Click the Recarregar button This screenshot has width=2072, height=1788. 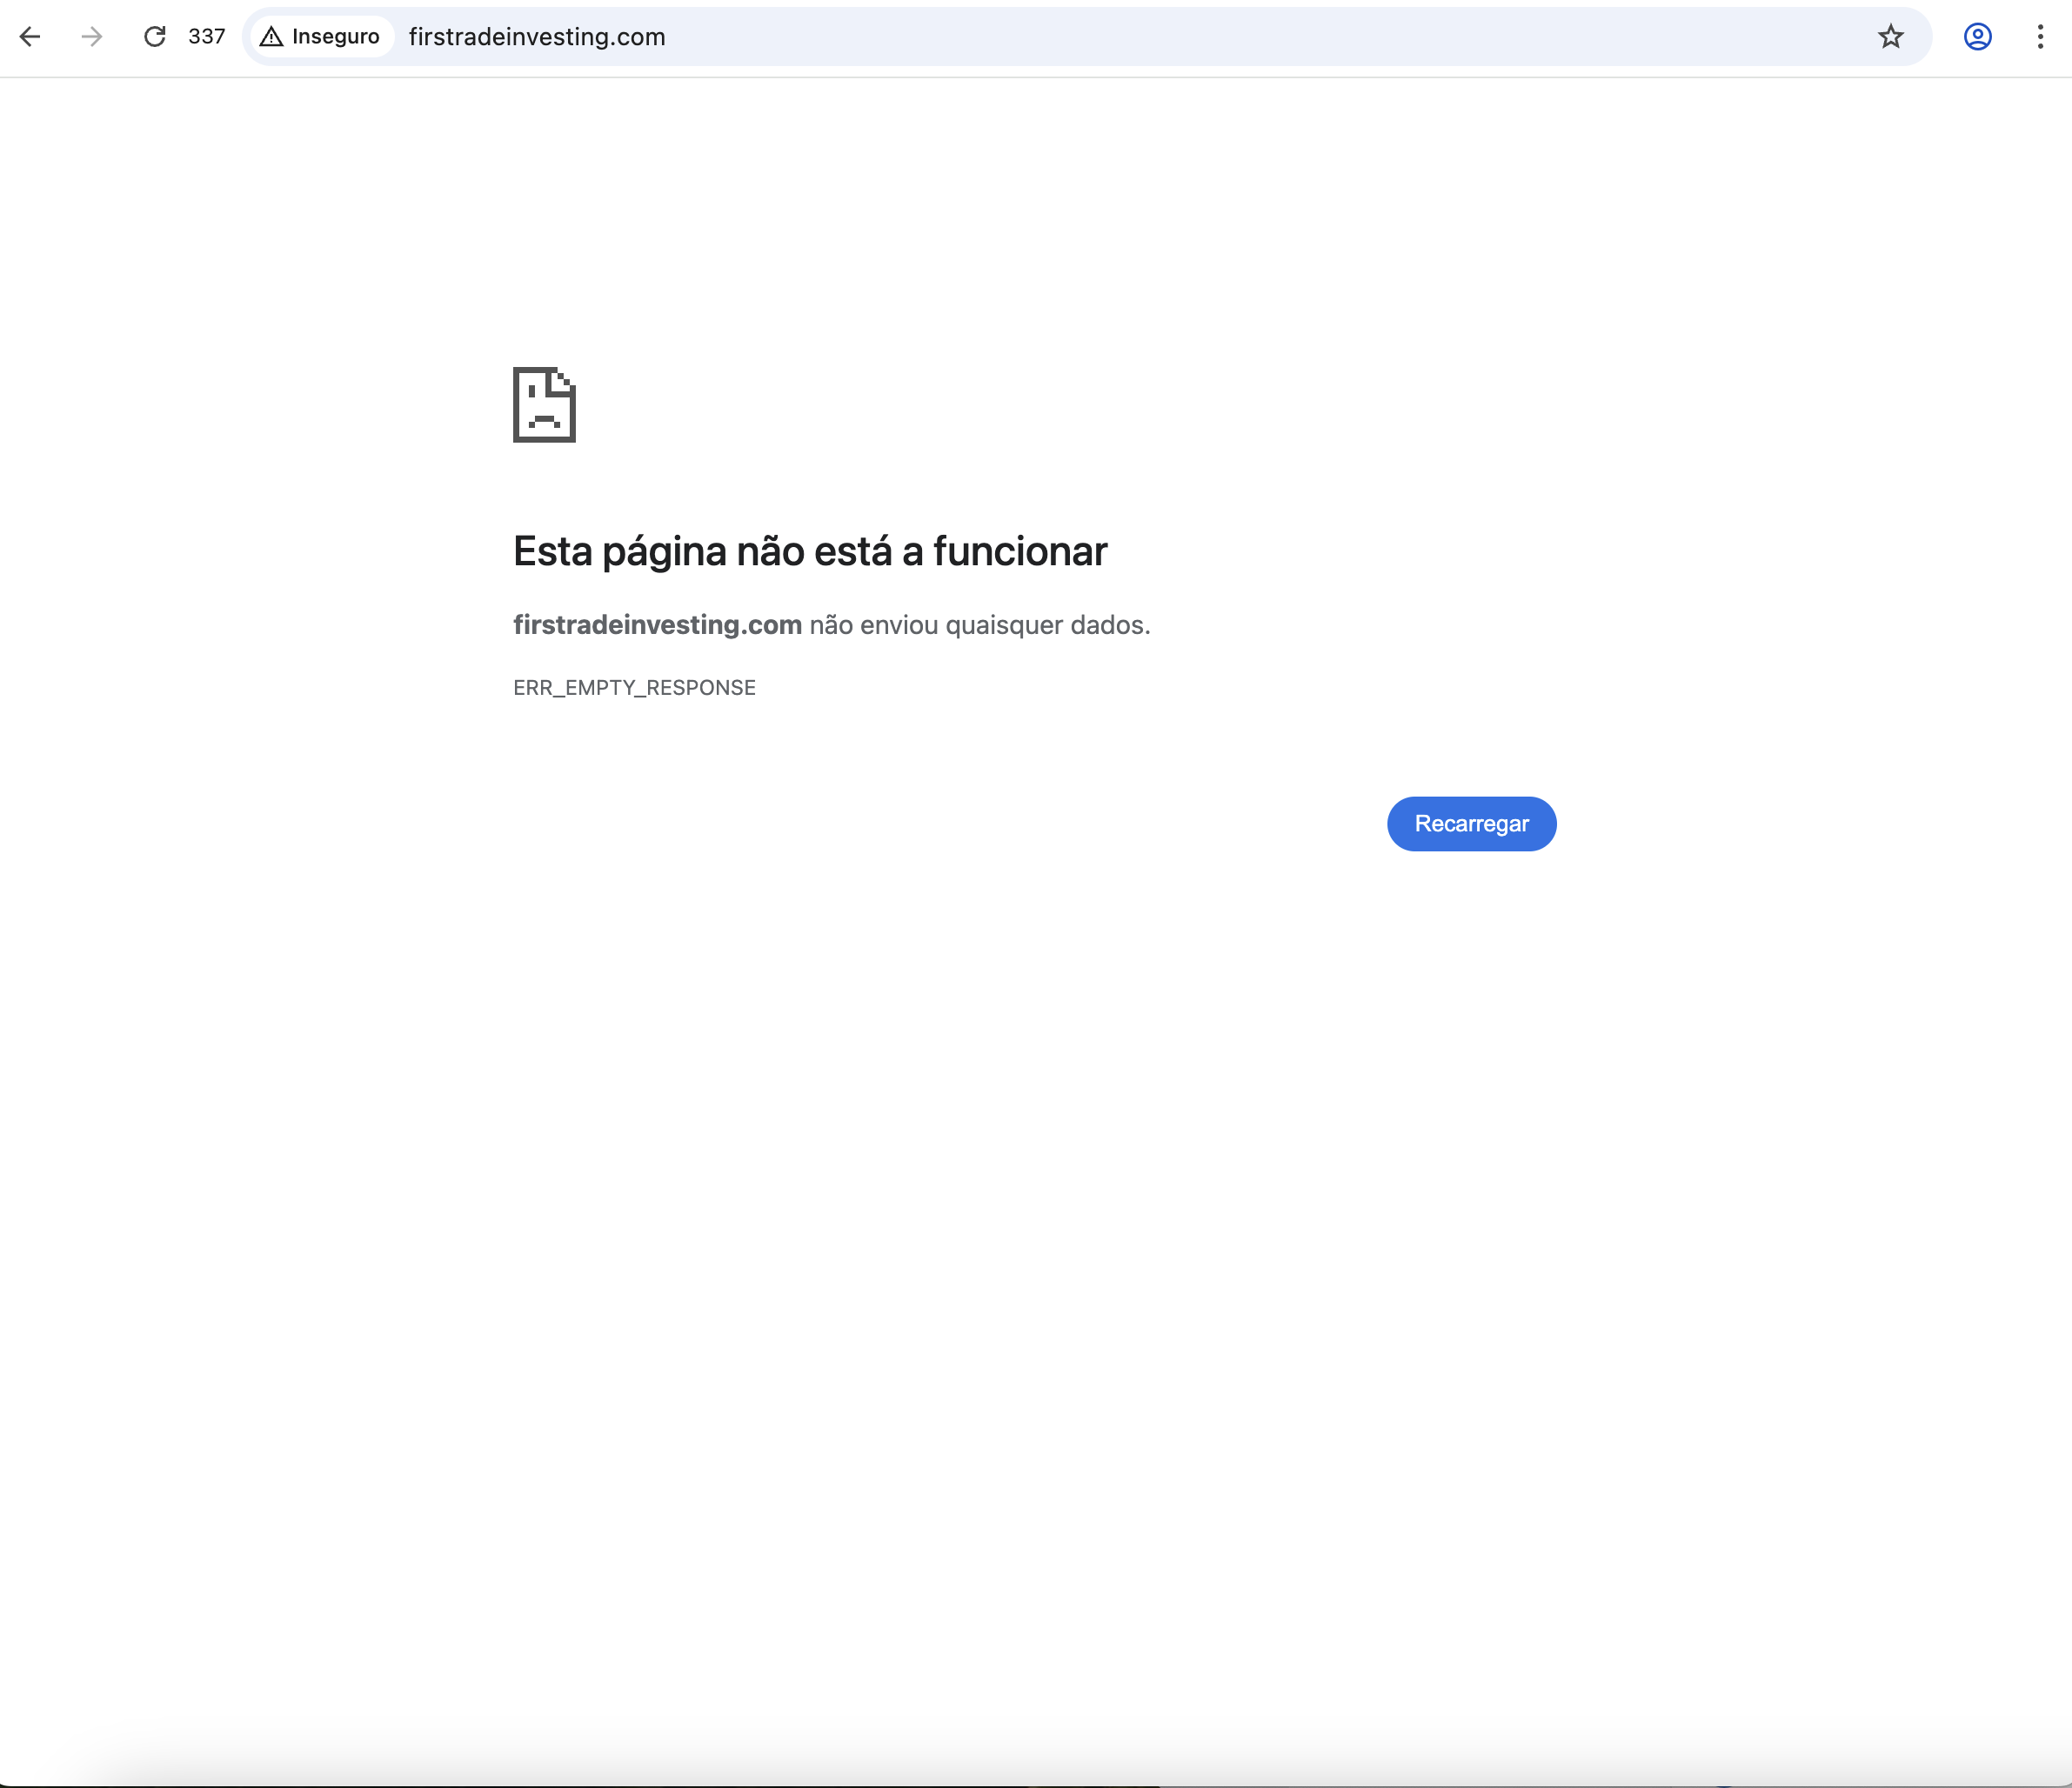pyautogui.click(x=1471, y=824)
